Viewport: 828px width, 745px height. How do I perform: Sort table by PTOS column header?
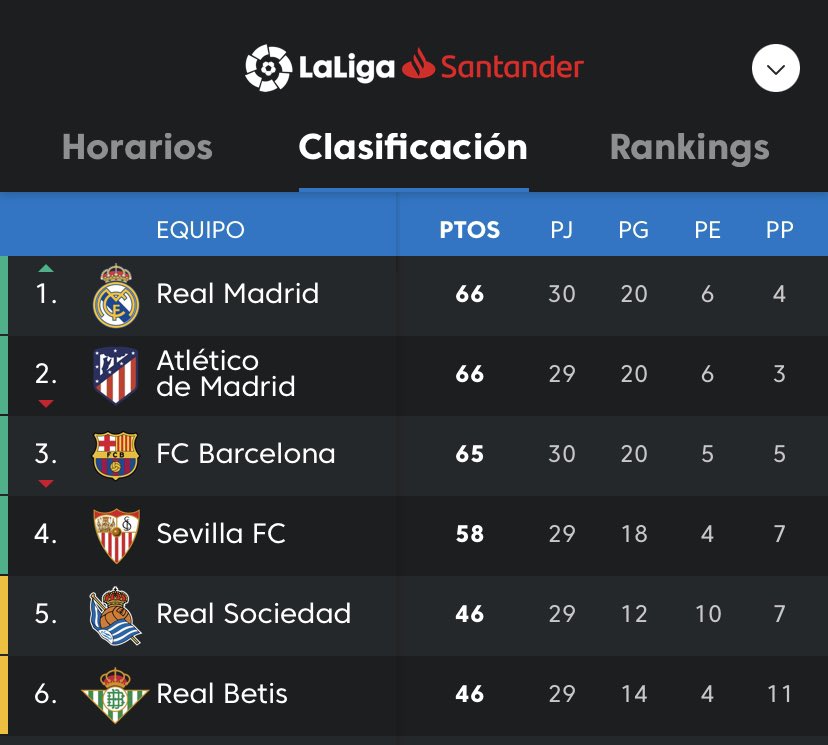coord(469,230)
